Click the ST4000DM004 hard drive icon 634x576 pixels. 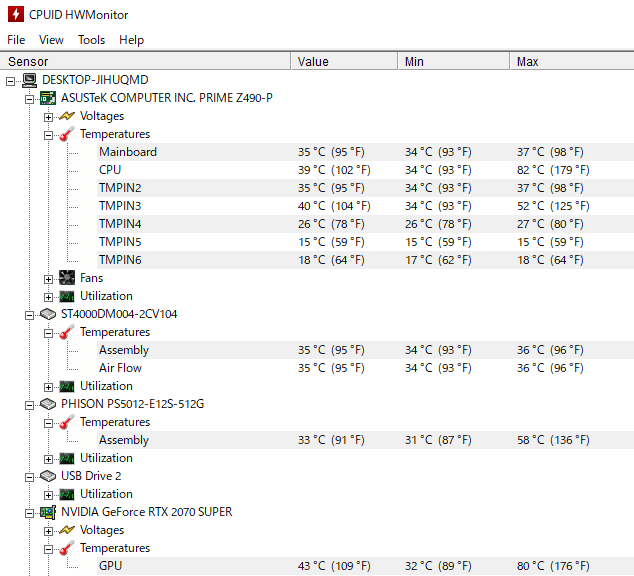(x=48, y=314)
